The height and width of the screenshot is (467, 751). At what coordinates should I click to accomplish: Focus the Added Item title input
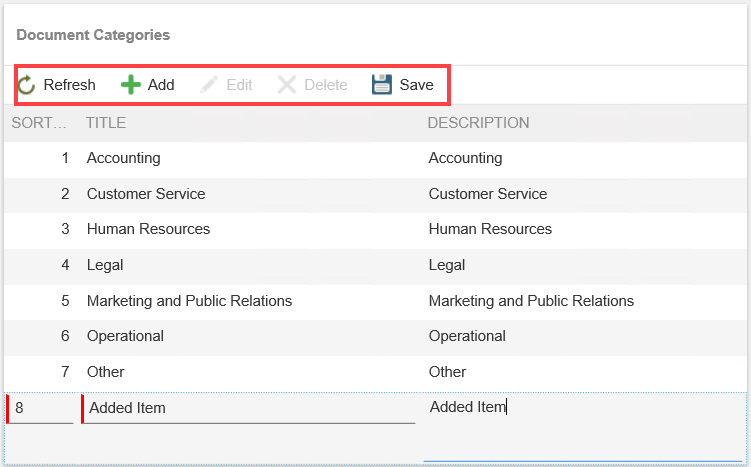(x=248, y=408)
